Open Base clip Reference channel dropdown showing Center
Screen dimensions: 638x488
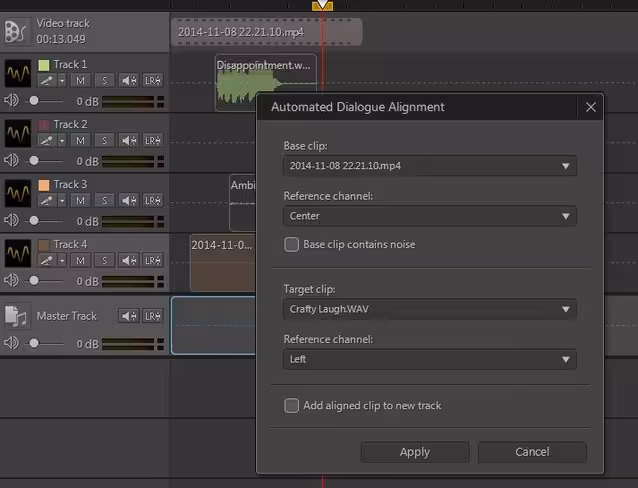[x=430, y=216]
